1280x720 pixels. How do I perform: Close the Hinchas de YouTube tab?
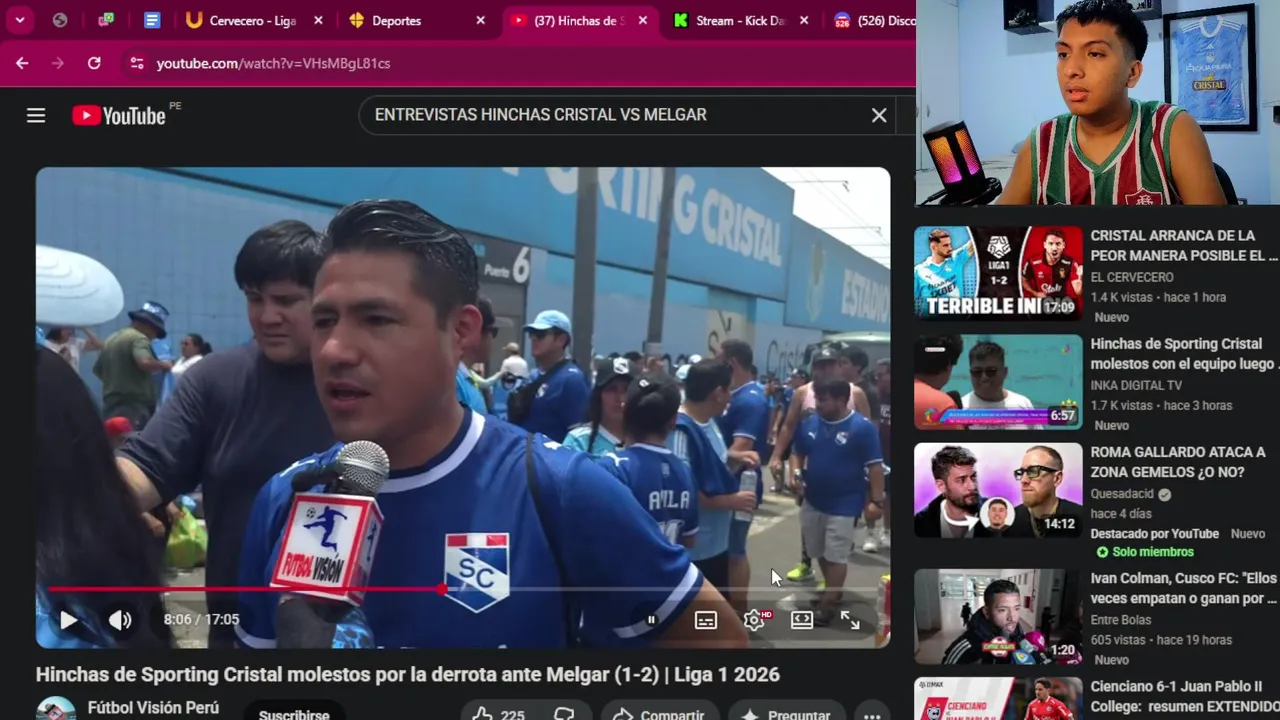click(643, 20)
